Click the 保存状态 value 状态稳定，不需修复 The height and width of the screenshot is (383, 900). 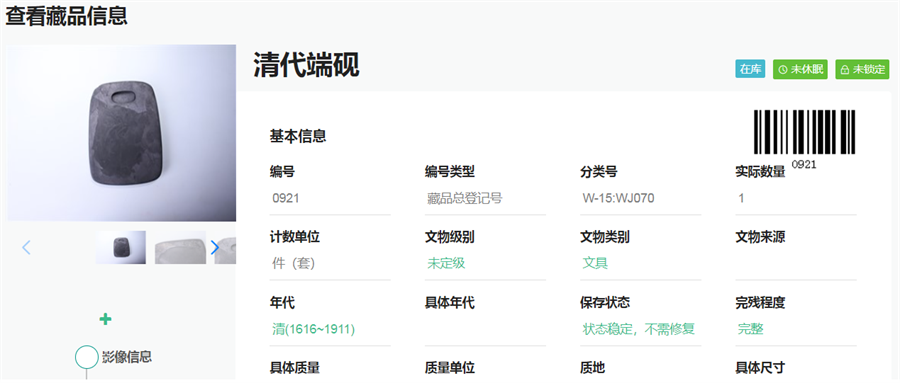pyautogui.click(x=639, y=329)
